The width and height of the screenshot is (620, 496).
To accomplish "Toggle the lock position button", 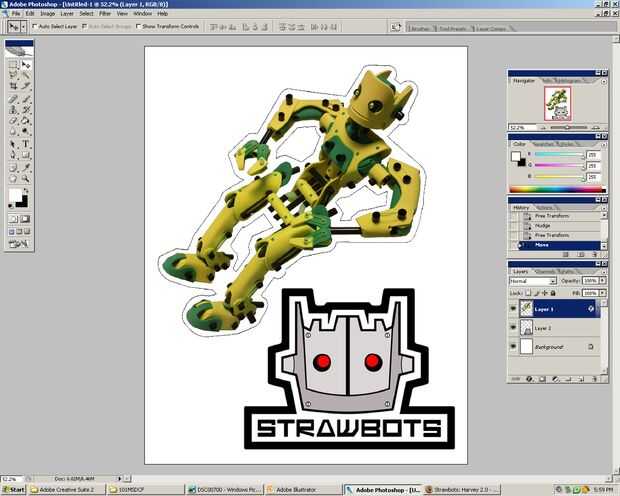I will pyautogui.click(x=545, y=293).
